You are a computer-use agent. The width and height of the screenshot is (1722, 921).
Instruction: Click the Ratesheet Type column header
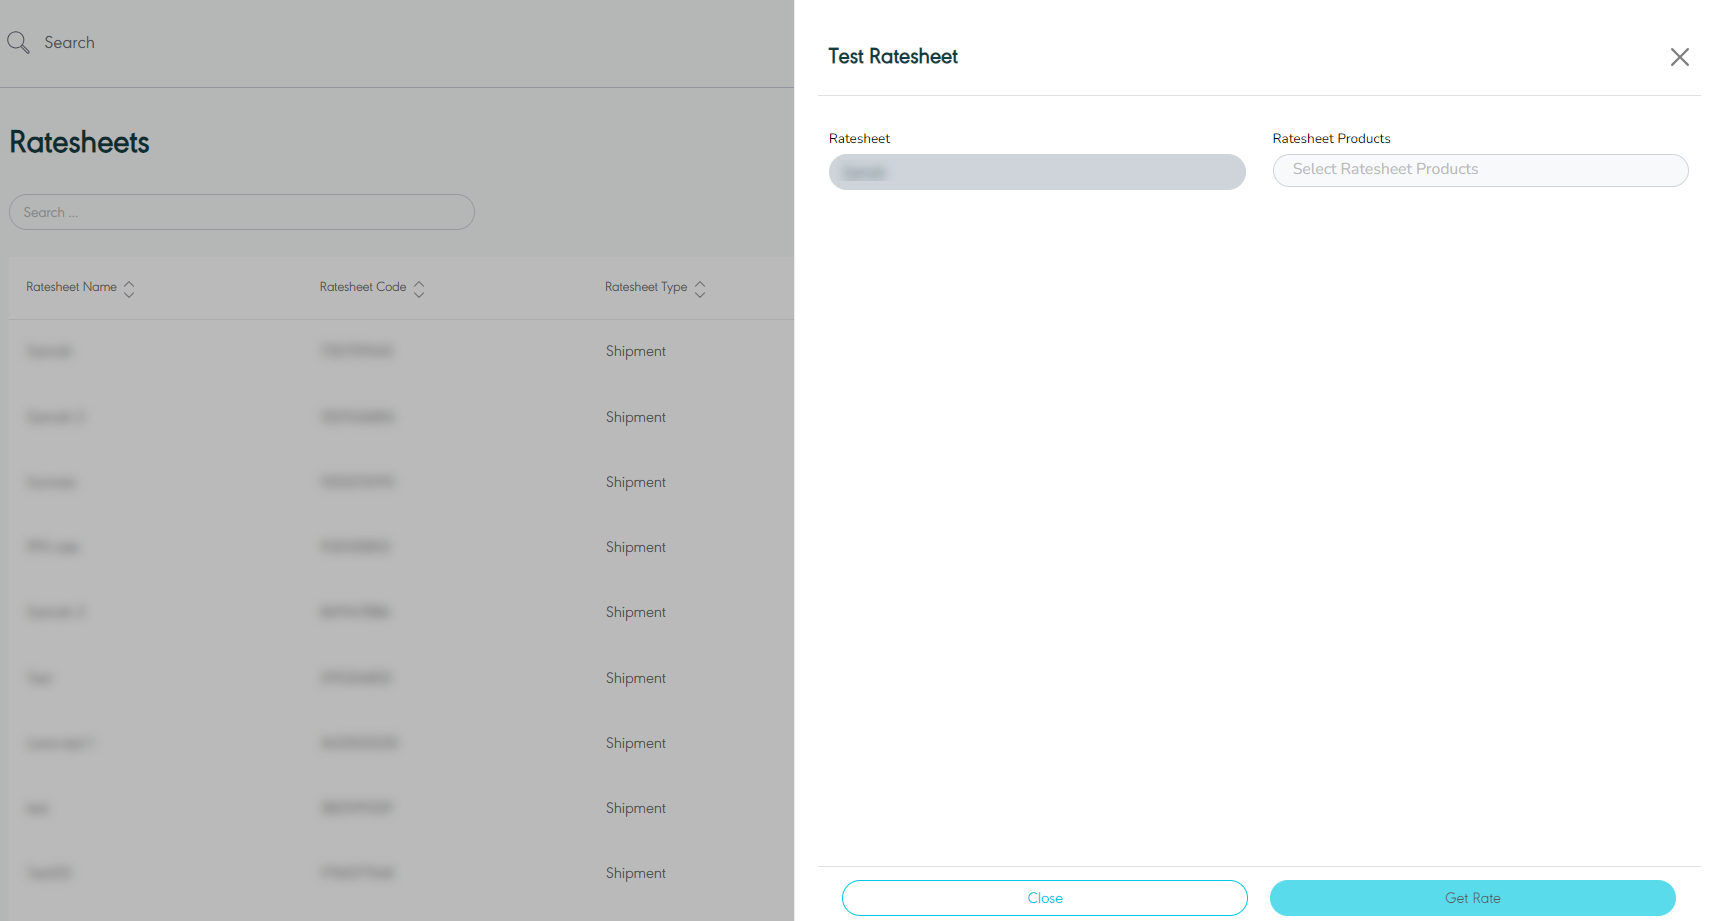pos(645,287)
